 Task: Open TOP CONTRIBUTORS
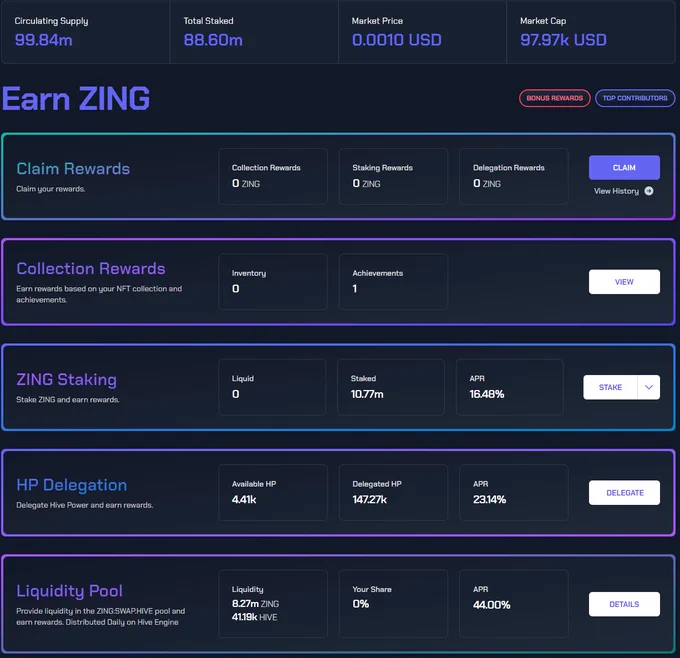(x=635, y=98)
